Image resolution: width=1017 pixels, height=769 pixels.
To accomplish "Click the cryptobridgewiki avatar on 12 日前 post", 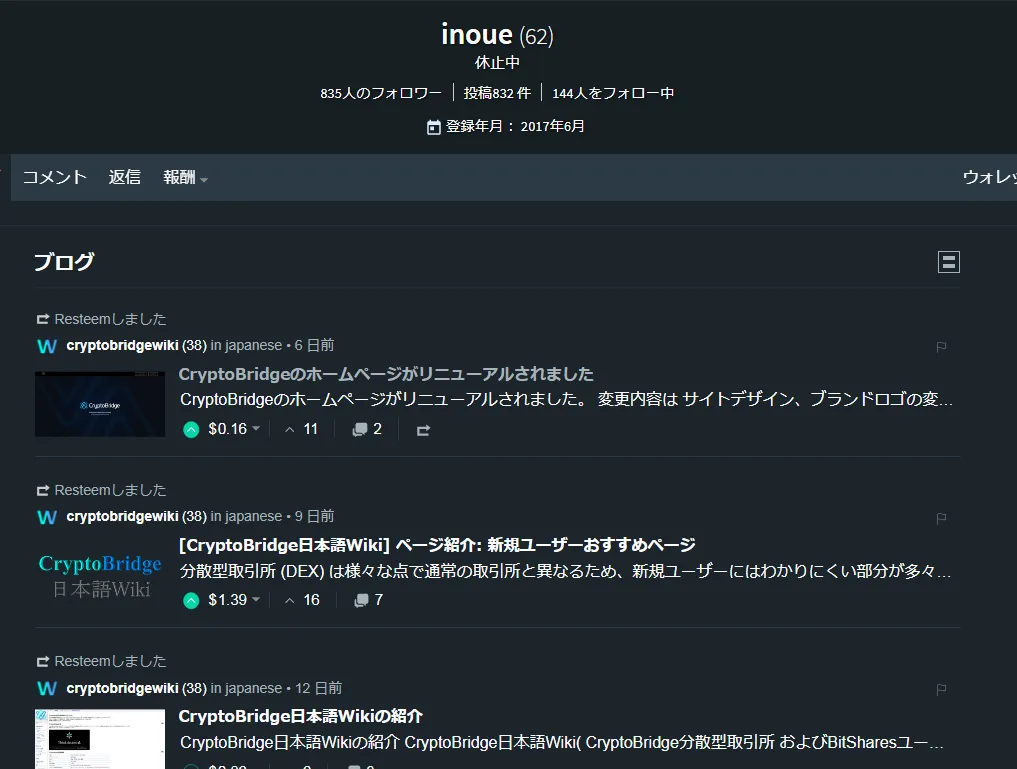I will pos(47,689).
